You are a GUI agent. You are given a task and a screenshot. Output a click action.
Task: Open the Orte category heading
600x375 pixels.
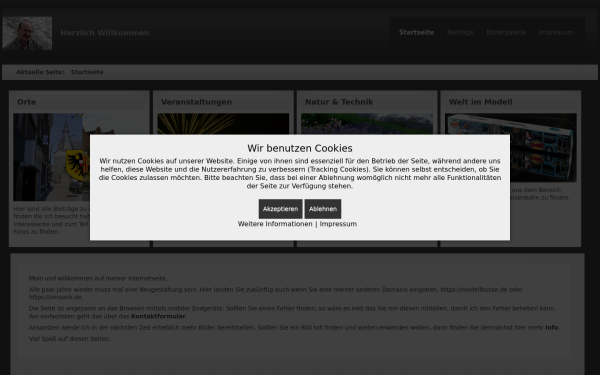tap(26, 102)
